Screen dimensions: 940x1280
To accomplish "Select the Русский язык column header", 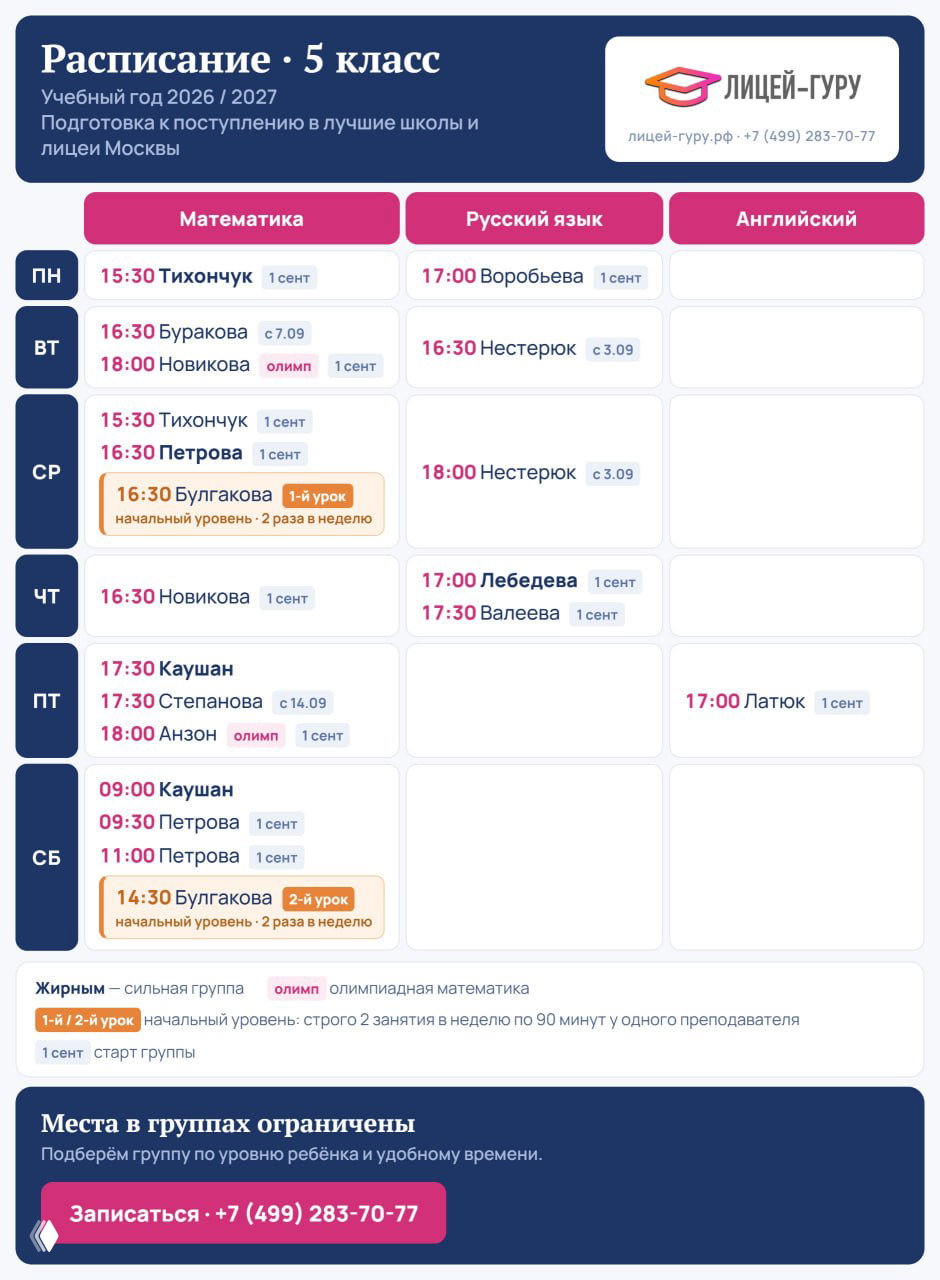I will click(x=534, y=218).
